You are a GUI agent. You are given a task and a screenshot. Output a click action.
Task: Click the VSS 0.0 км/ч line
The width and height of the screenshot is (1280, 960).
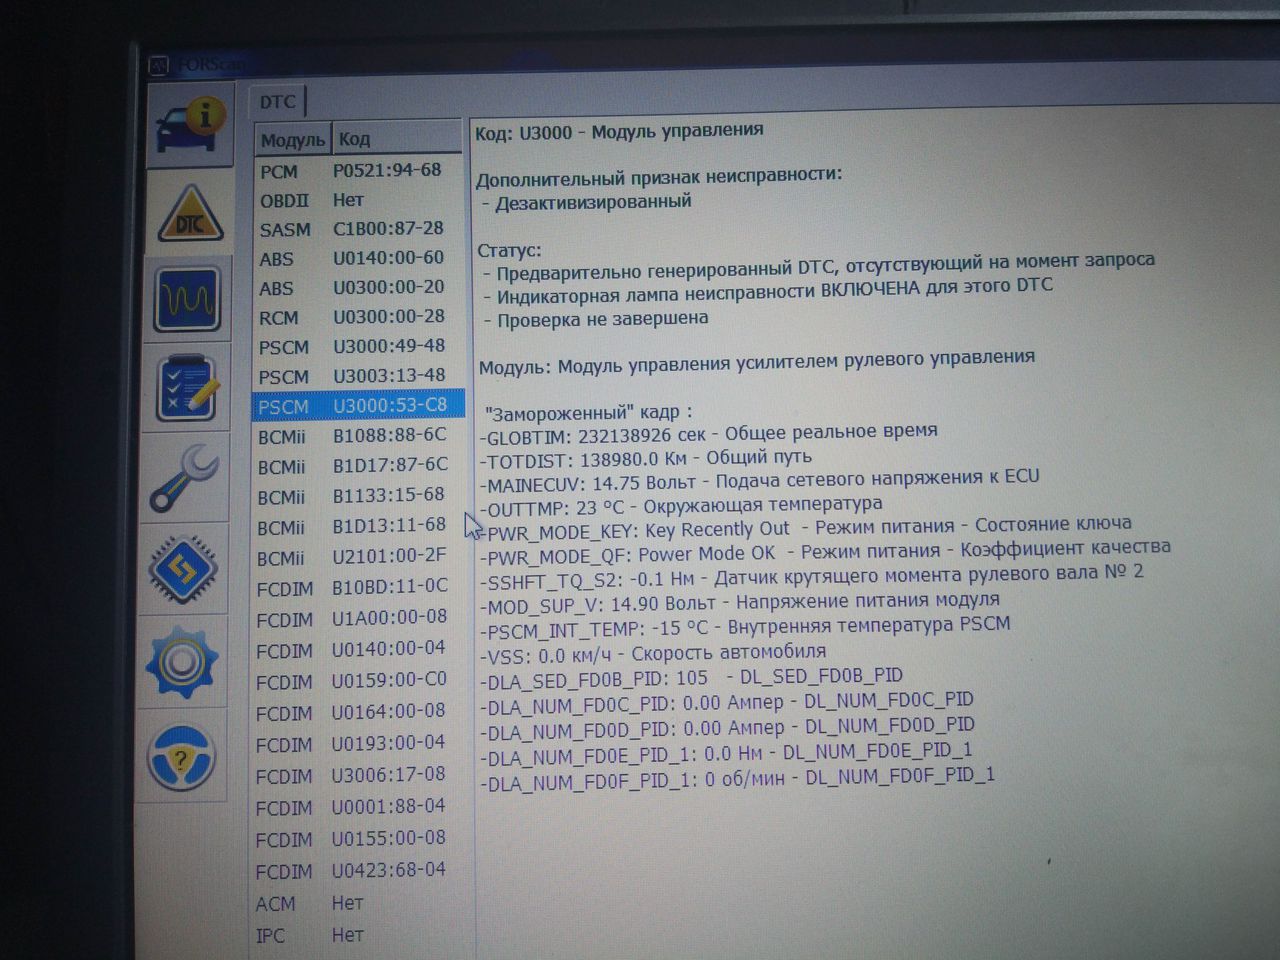click(x=653, y=655)
